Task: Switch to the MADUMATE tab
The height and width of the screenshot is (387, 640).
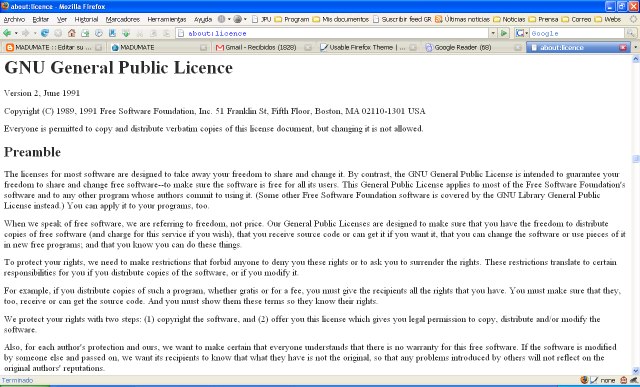Action: pyautogui.click(x=158, y=48)
